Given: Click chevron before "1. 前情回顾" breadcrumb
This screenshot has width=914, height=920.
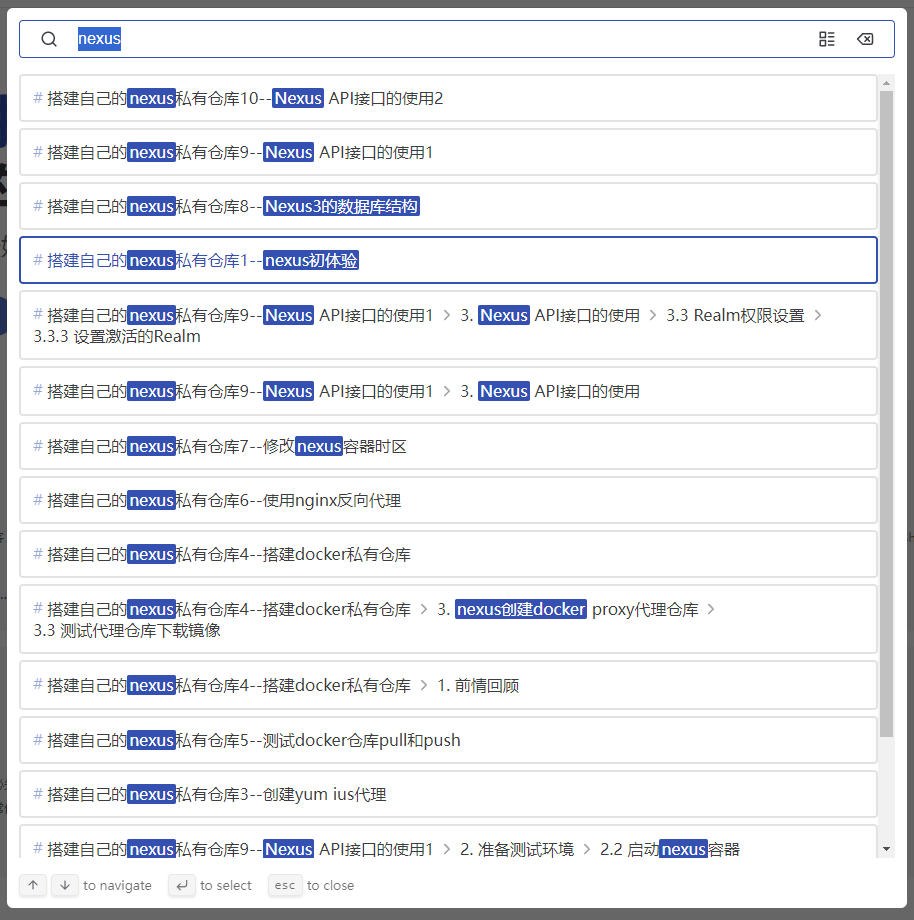Looking at the screenshot, I should pos(425,685).
